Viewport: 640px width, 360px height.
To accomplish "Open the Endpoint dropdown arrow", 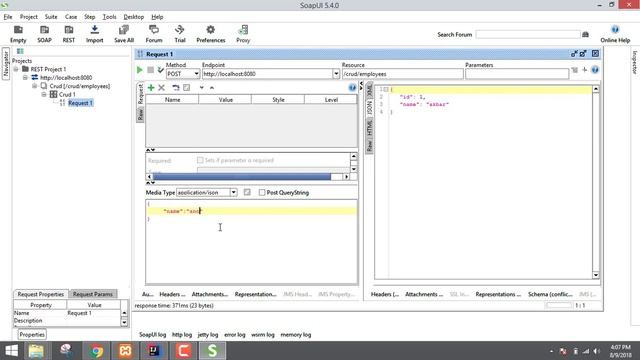I will click(336, 74).
